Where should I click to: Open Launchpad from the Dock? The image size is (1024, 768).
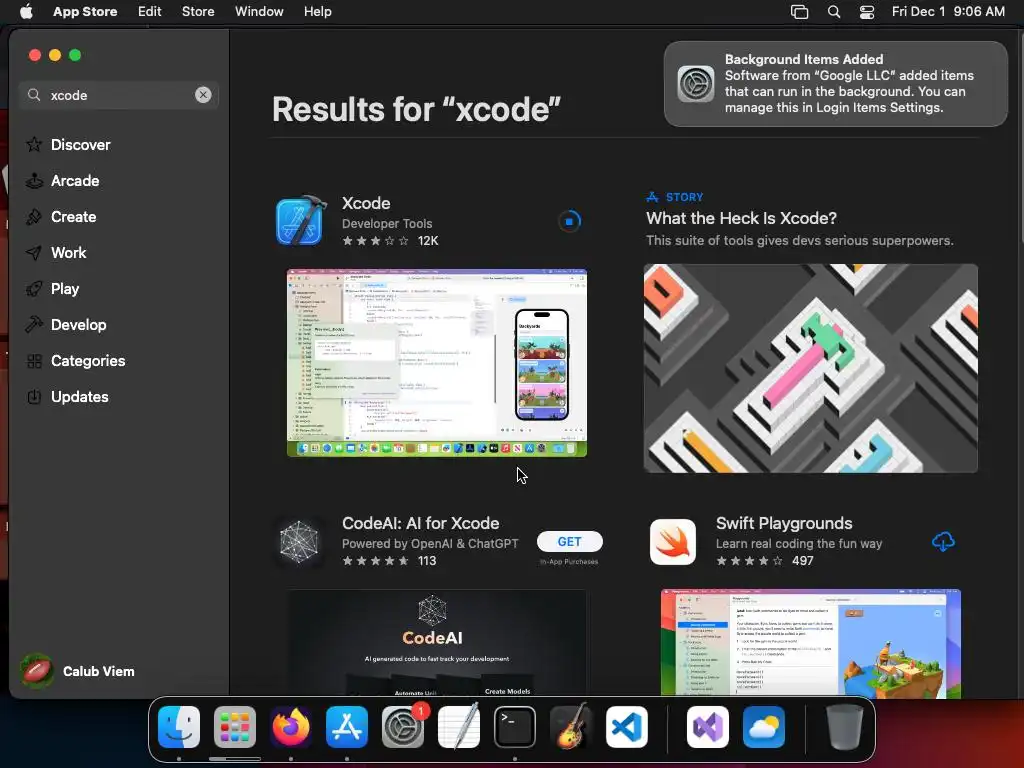tap(235, 727)
